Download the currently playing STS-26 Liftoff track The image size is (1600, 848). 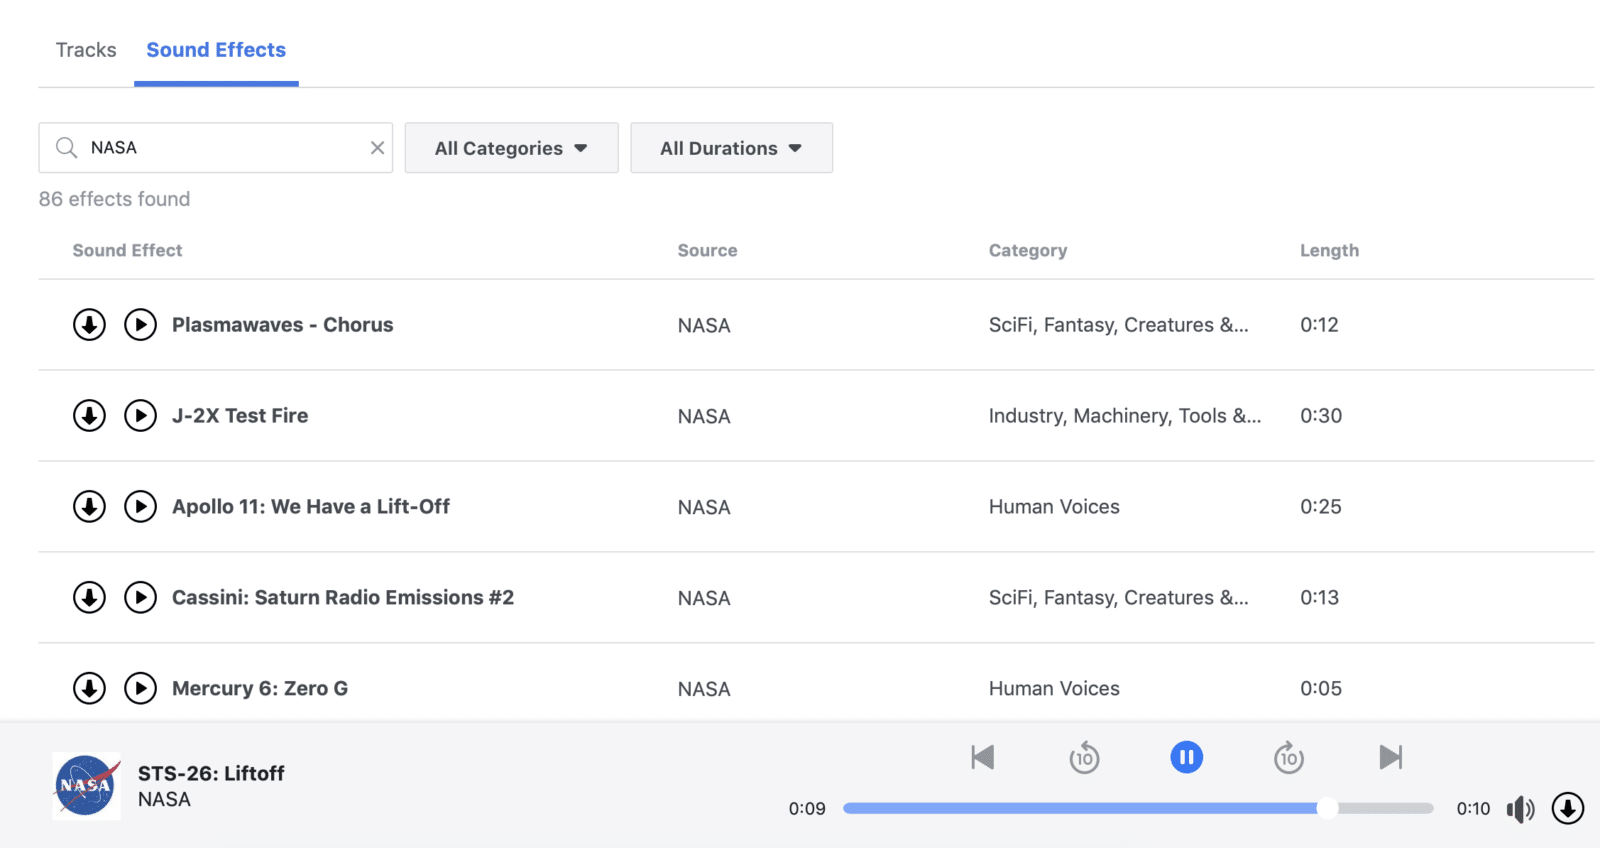click(x=1567, y=808)
